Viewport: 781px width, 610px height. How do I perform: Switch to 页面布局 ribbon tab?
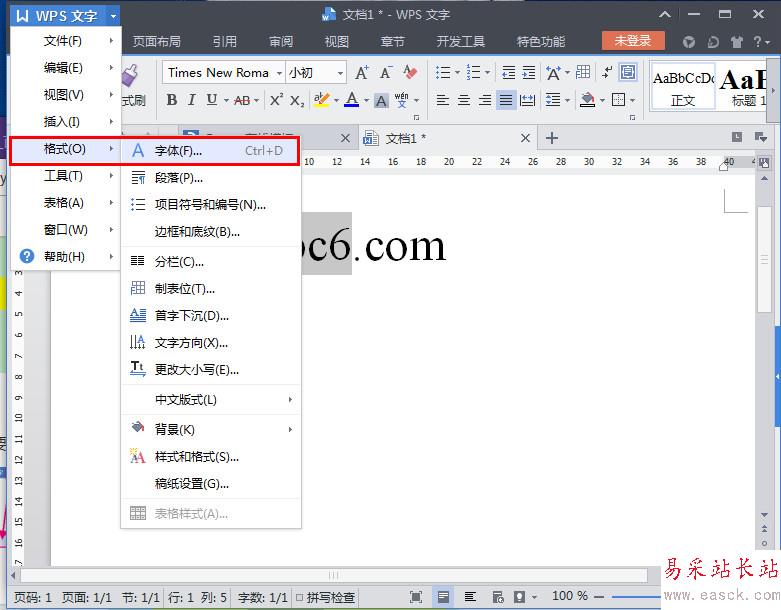pos(156,41)
